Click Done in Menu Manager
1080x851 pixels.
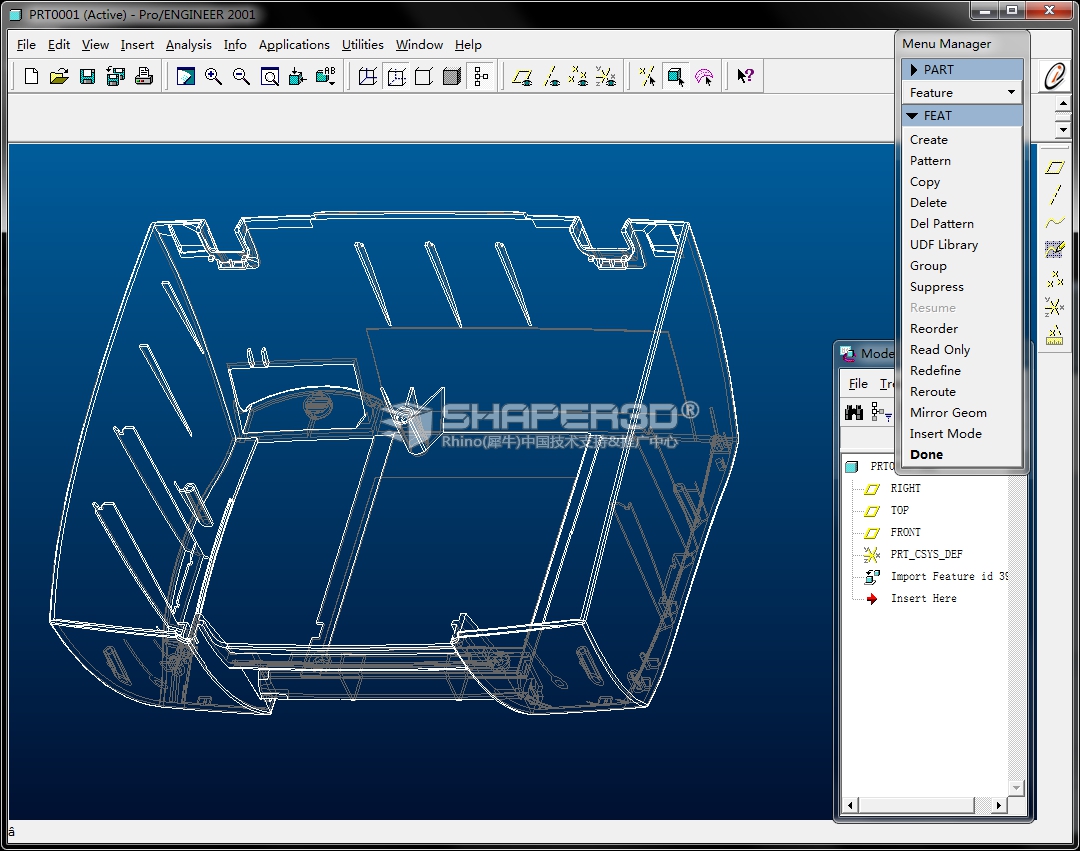coord(926,454)
